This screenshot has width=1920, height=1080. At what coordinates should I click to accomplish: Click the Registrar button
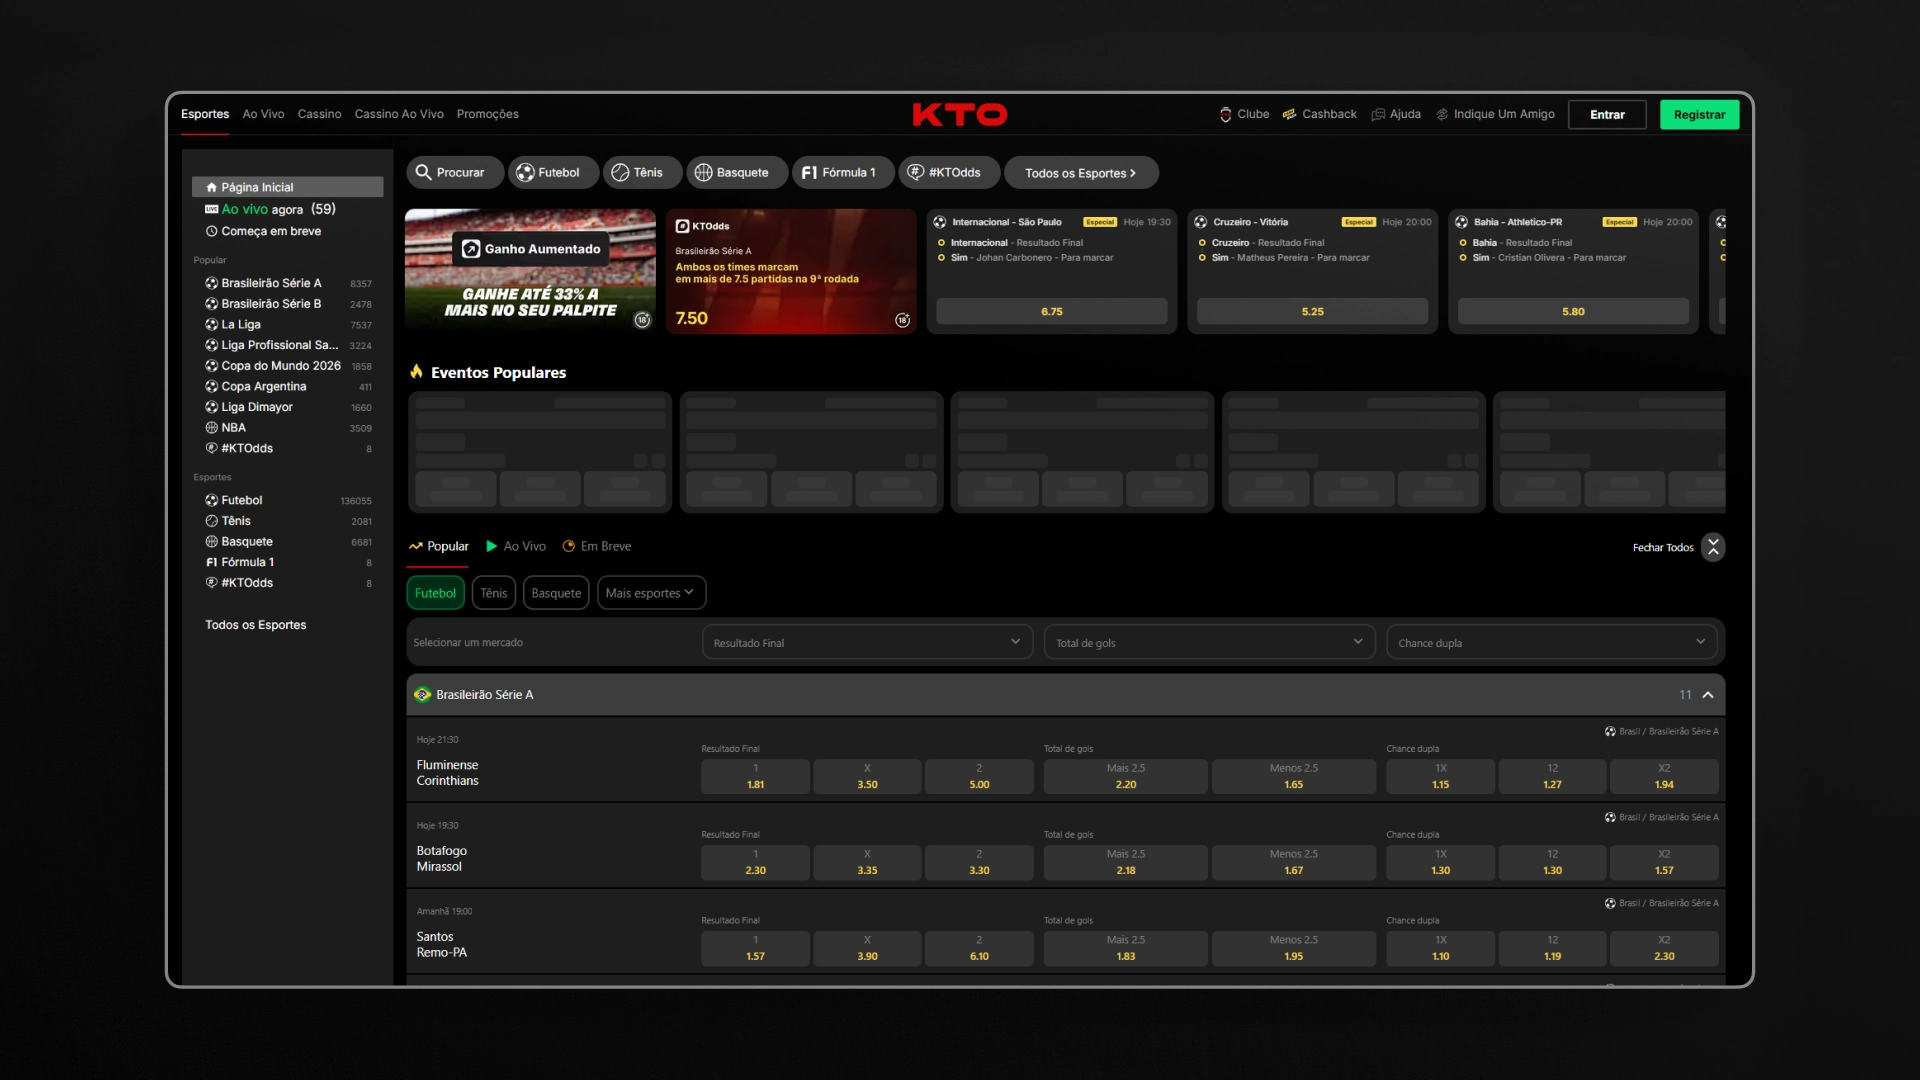[x=1699, y=114]
